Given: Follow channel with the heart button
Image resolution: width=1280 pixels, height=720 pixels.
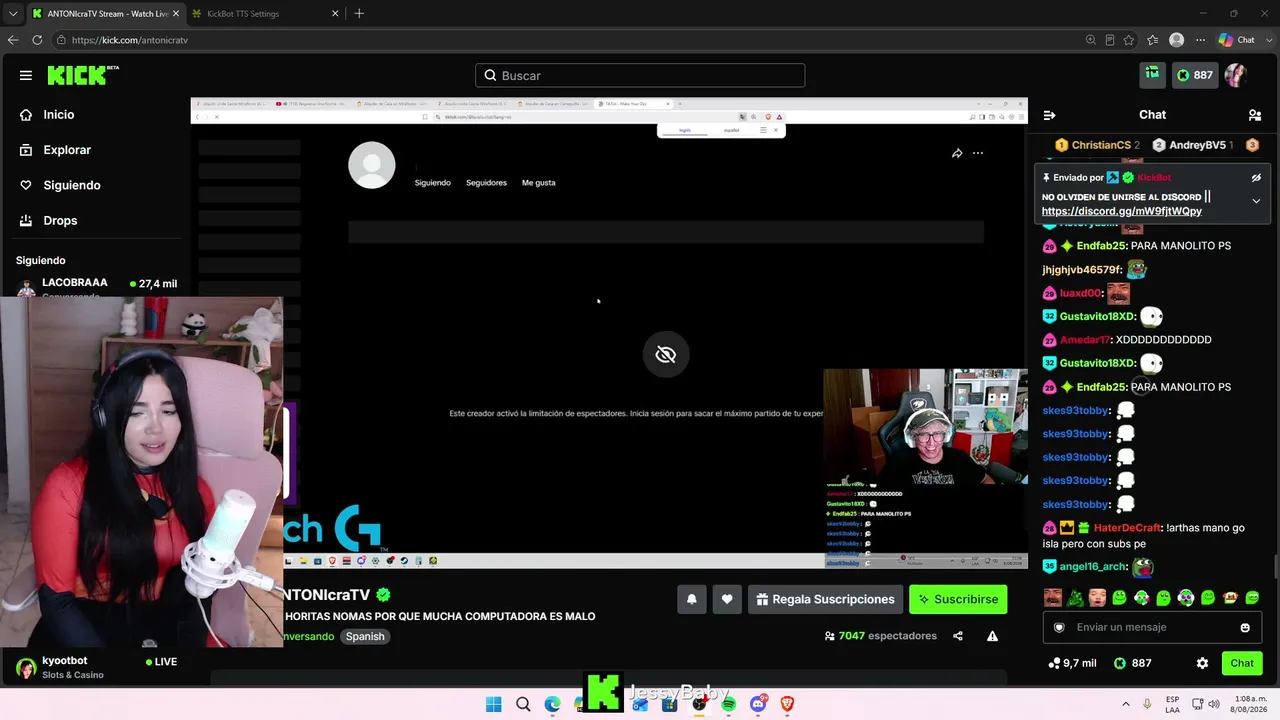Looking at the screenshot, I should click(x=727, y=599).
